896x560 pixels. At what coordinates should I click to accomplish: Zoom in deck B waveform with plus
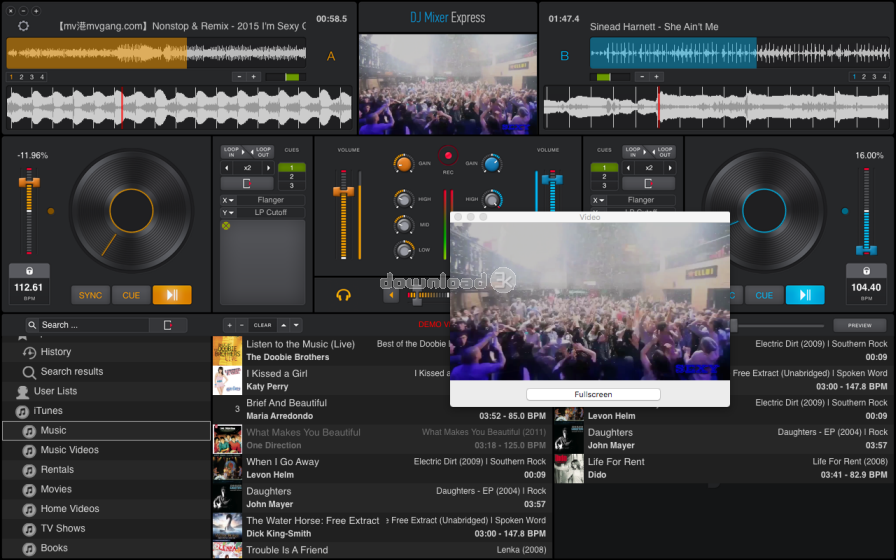[657, 77]
